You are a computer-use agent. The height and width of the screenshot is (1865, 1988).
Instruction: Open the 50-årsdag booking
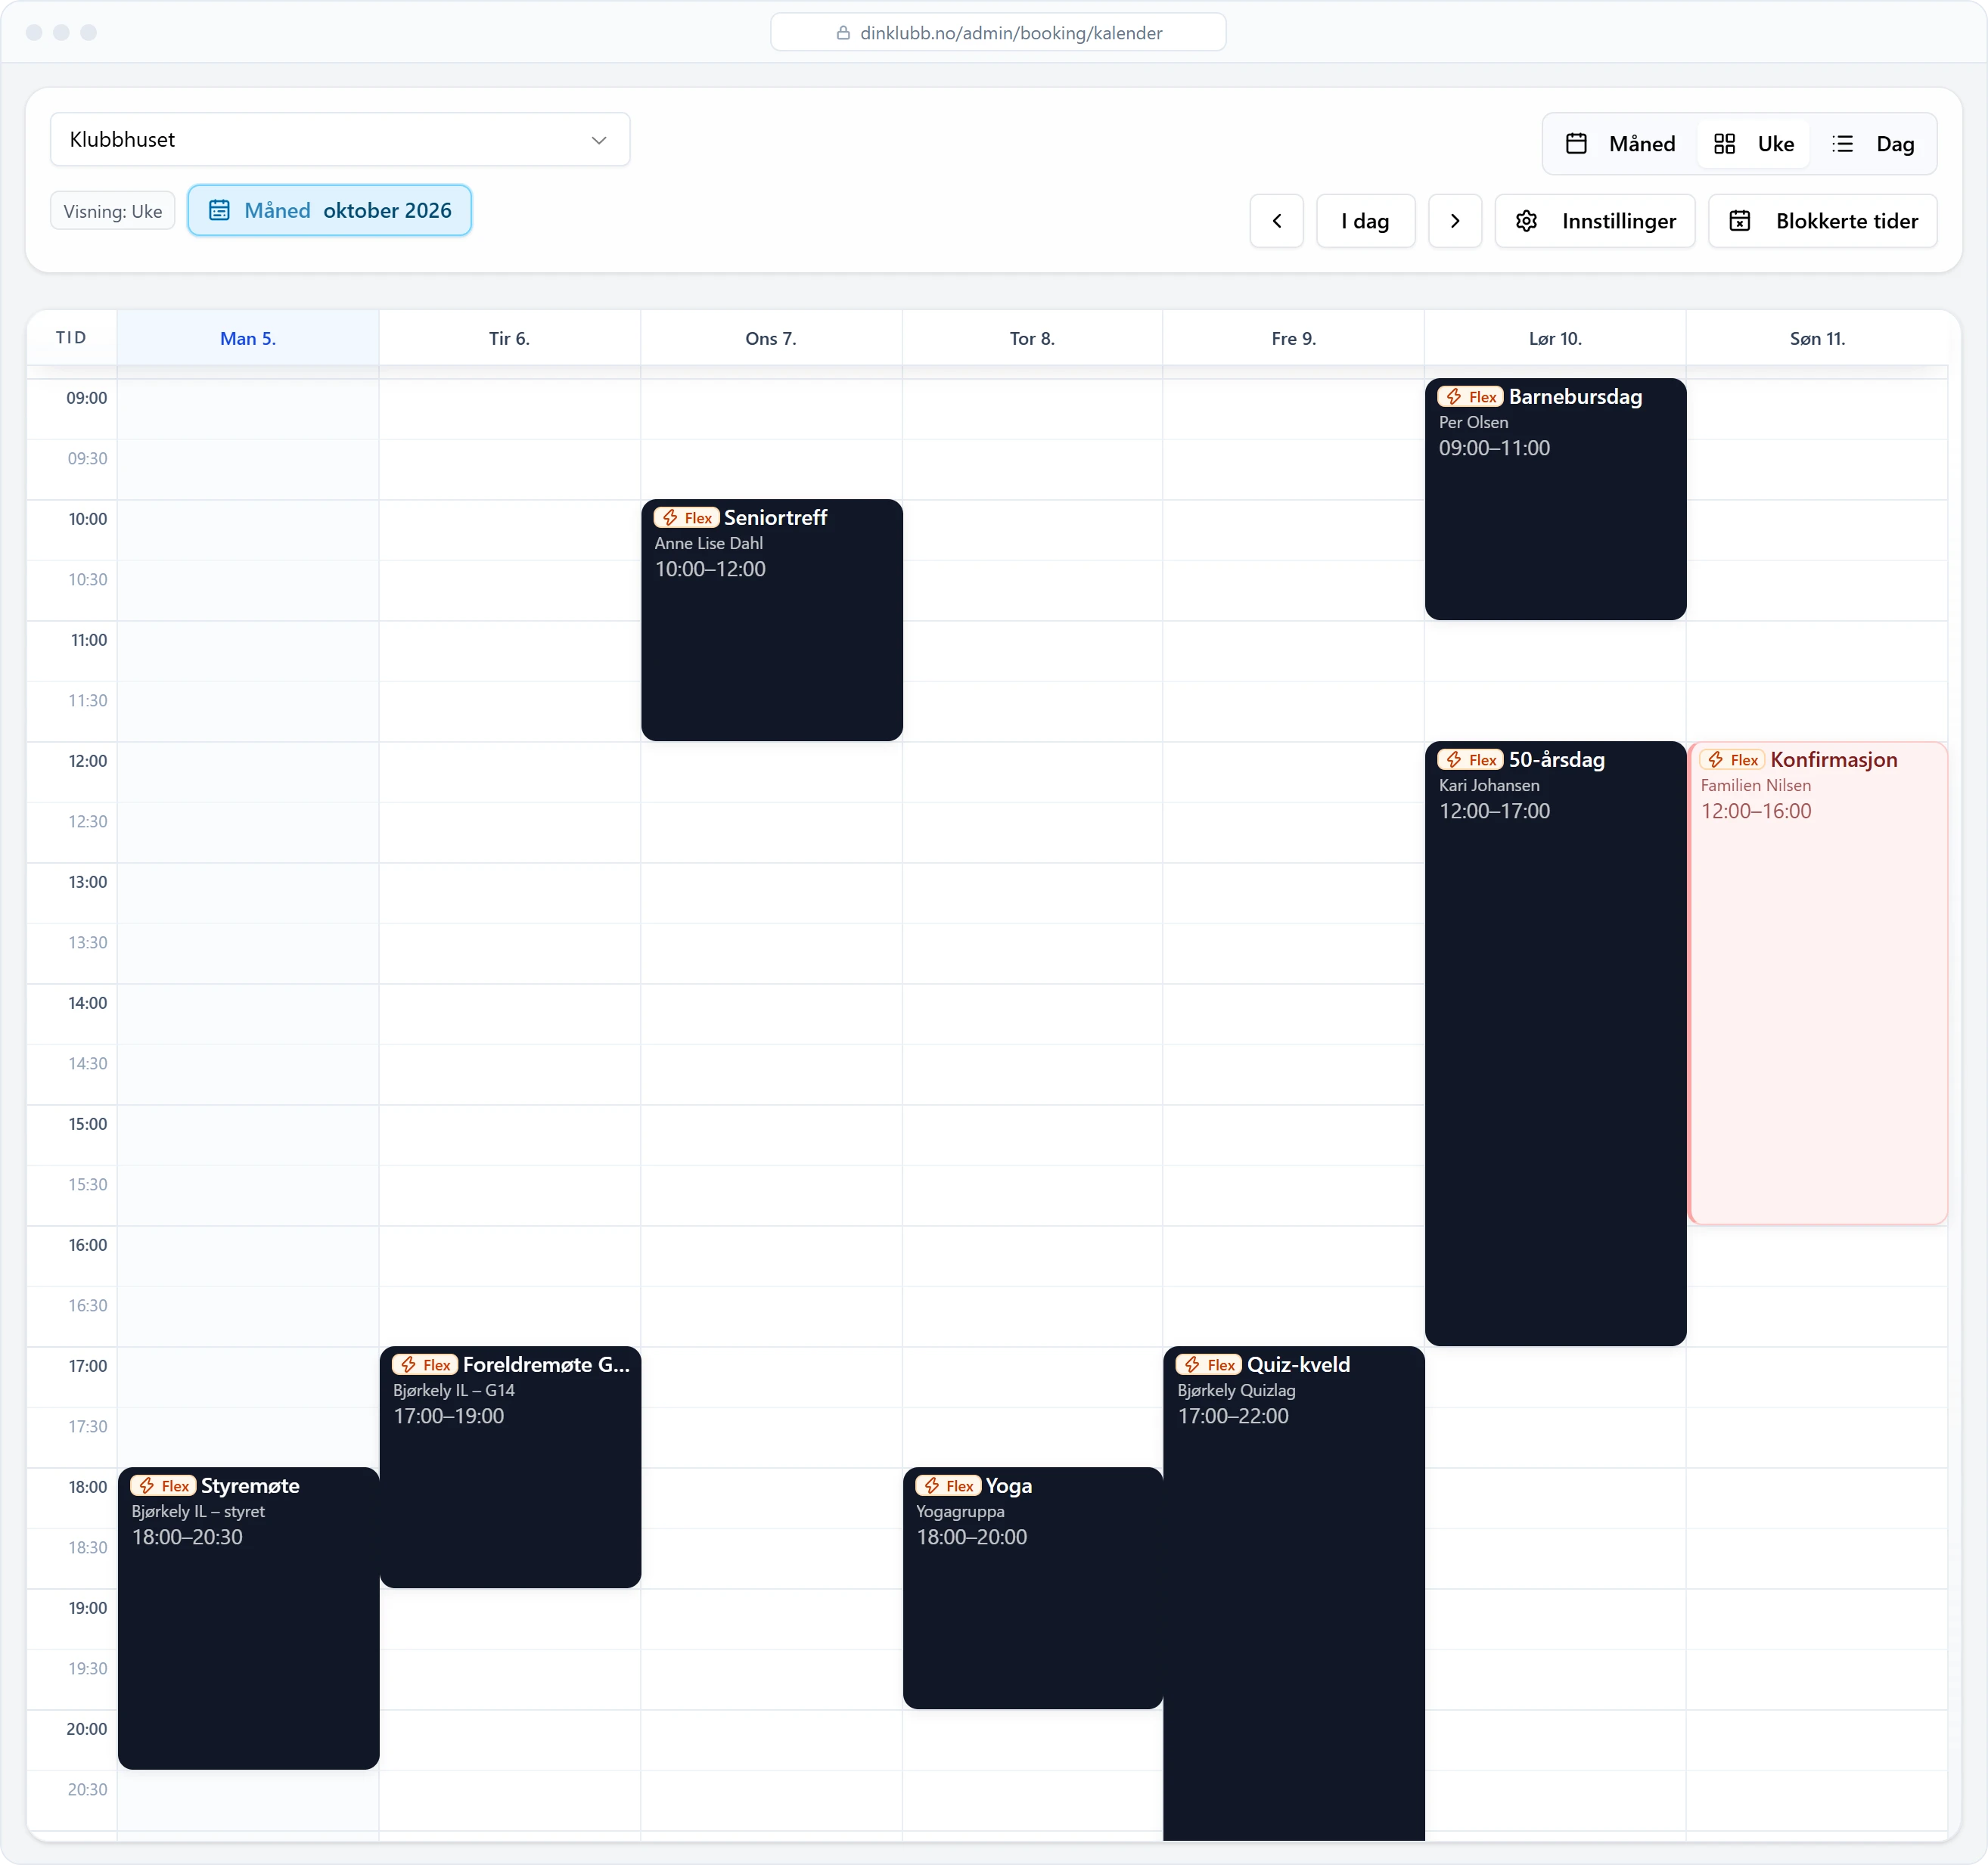click(x=1555, y=1043)
